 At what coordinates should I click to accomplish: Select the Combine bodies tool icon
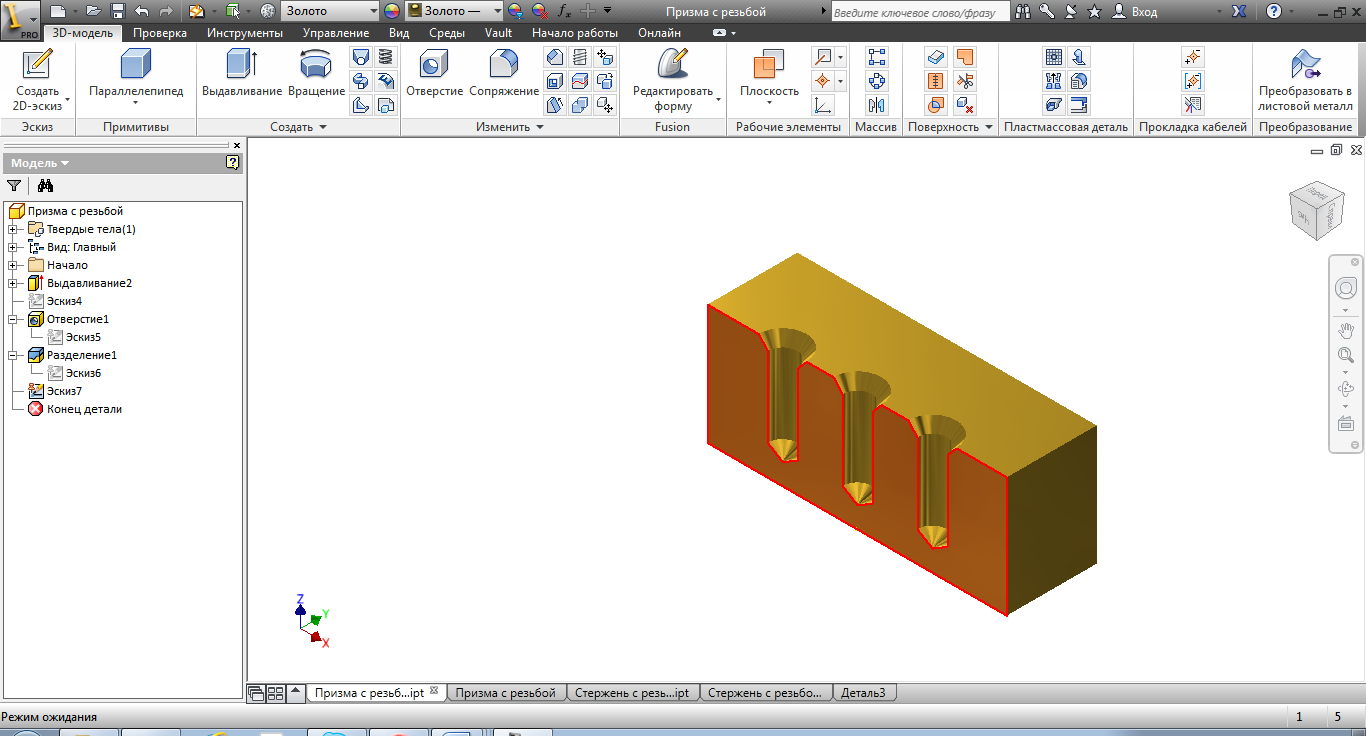point(579,105)
